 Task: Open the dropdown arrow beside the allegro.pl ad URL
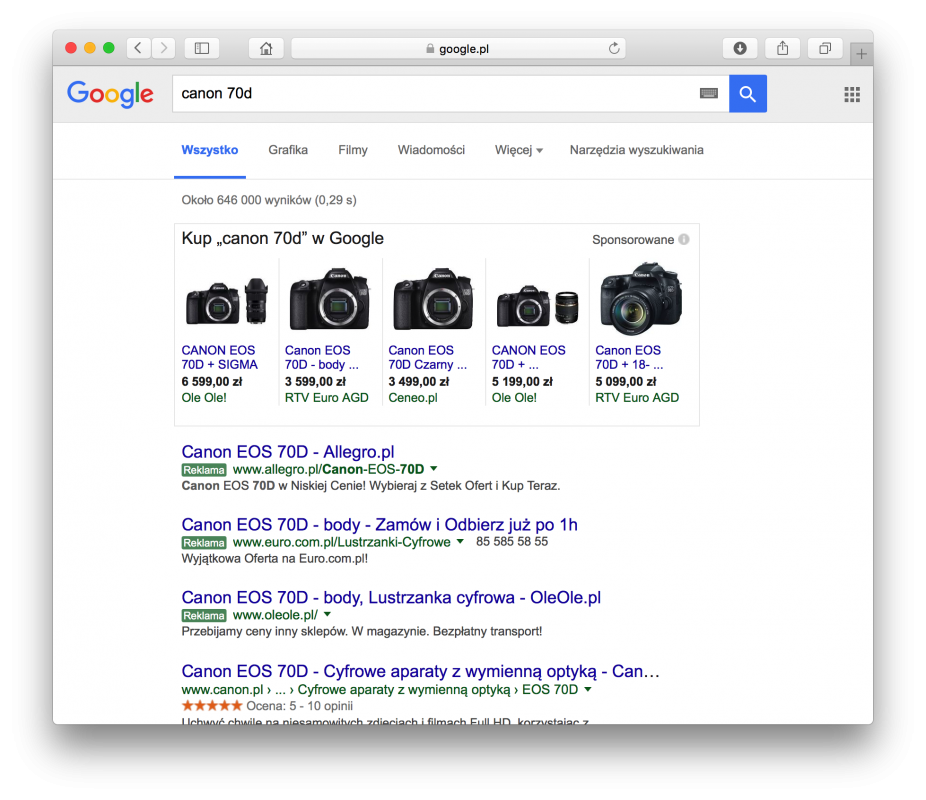point(432,469)
